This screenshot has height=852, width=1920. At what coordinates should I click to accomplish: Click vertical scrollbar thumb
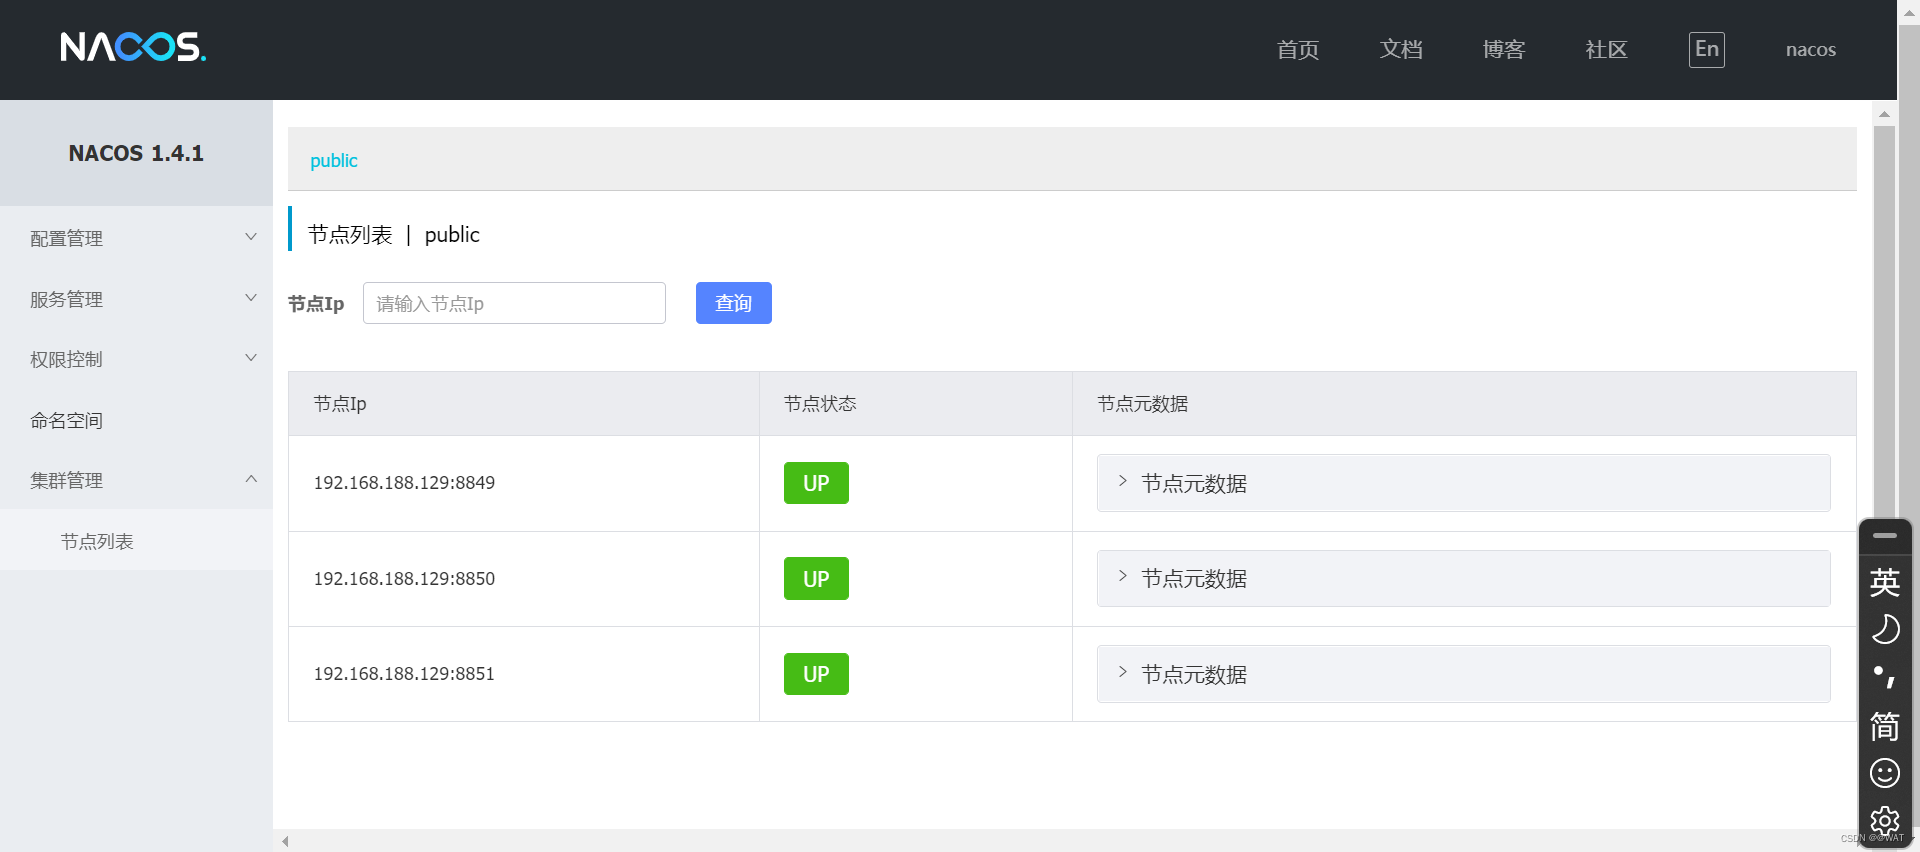1884,320
